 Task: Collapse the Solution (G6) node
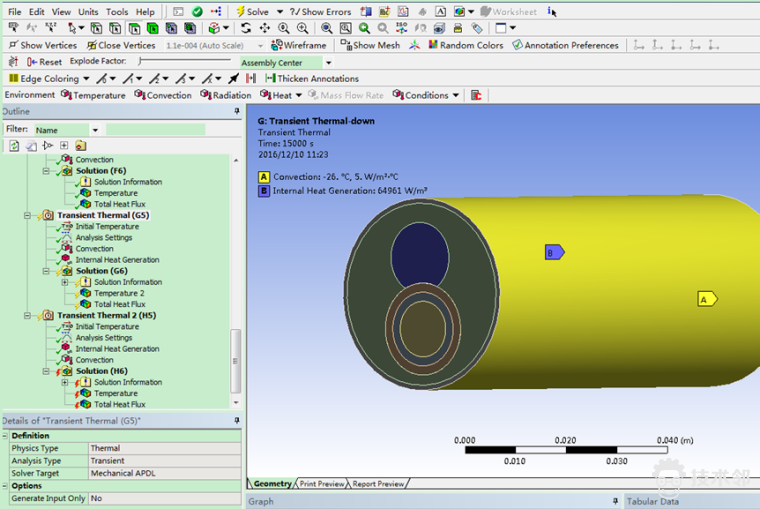coord(46,271)
